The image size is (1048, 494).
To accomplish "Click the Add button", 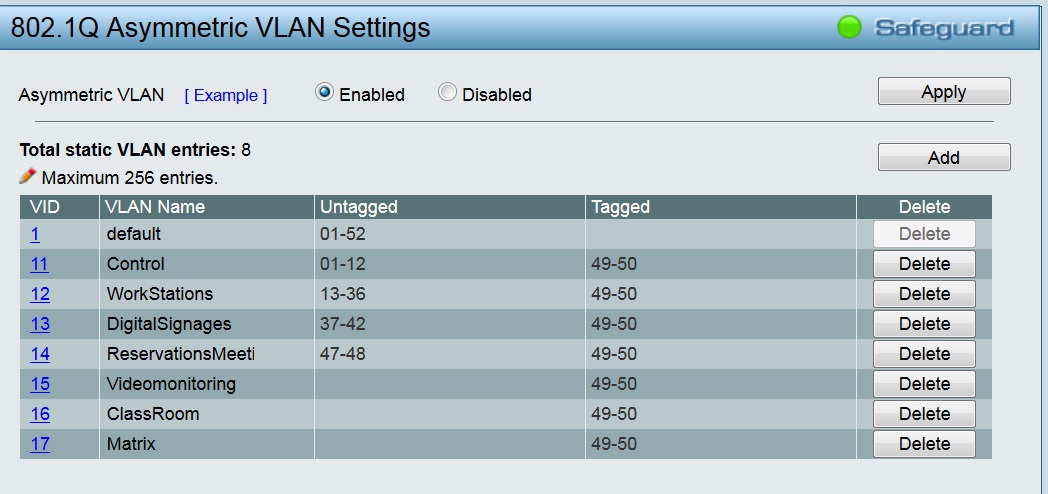I will 943,157.
